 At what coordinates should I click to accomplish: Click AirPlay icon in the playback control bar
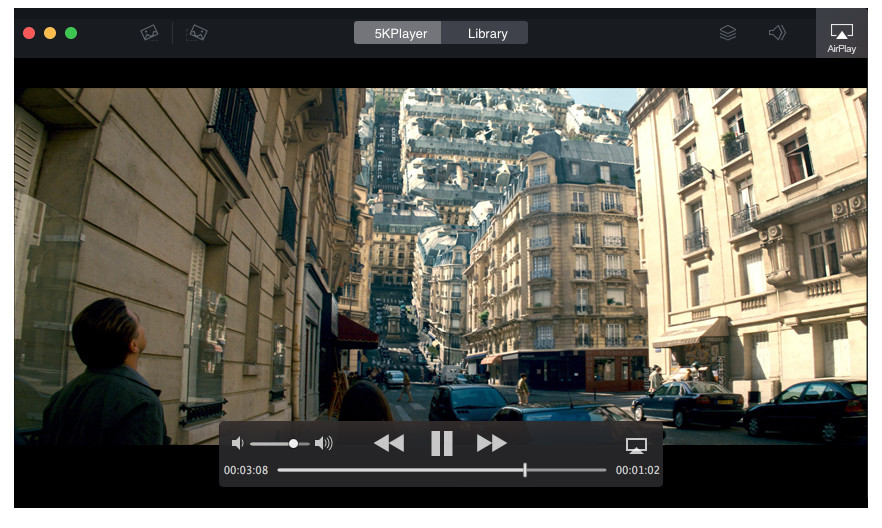point(636,446)
